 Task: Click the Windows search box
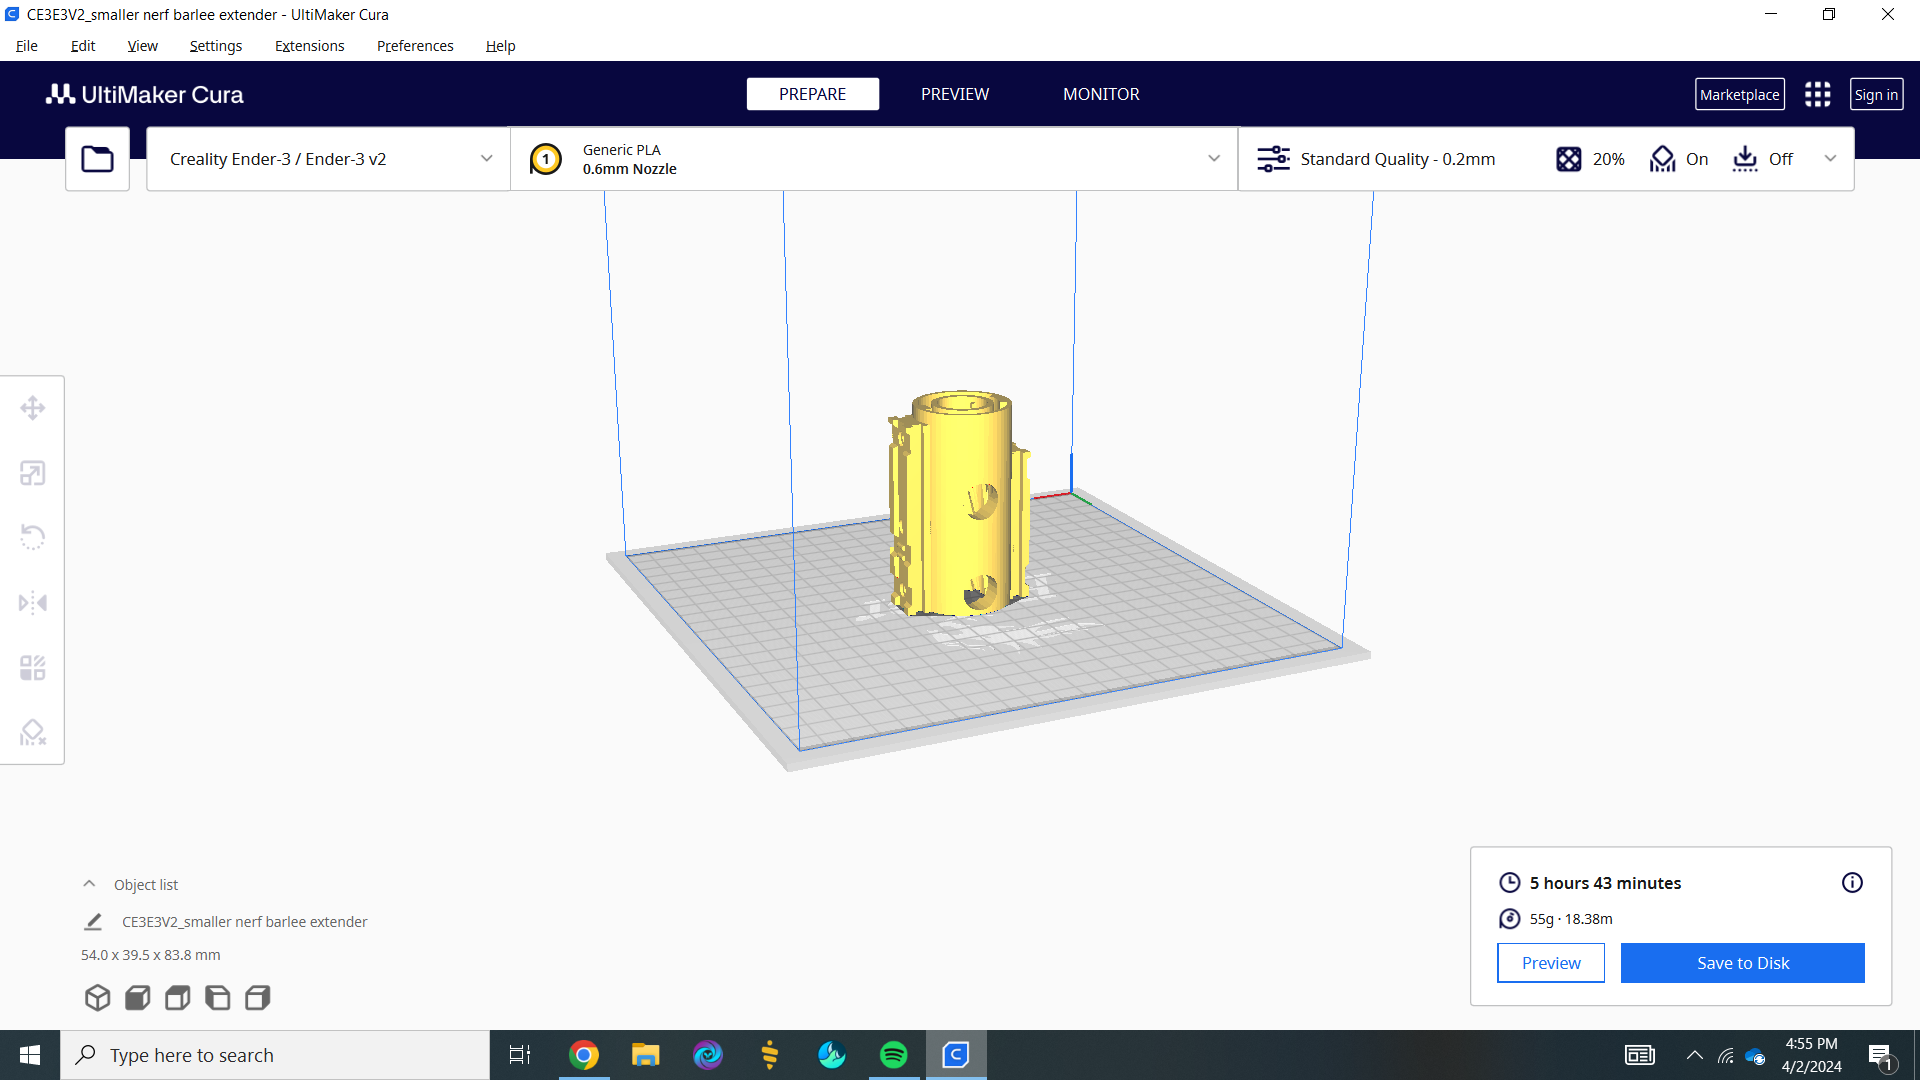275,1055
